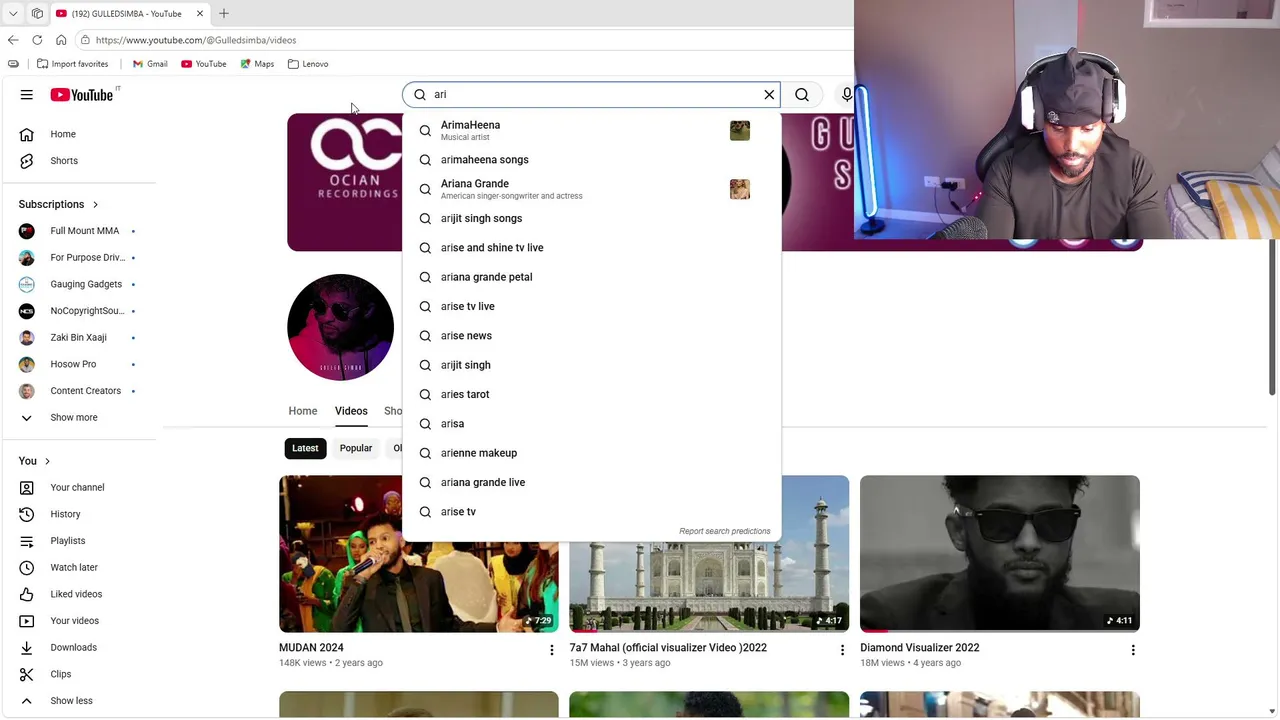
Task: Expand the You section arrow
Action: pyautogui.click(x=47, y=461)
